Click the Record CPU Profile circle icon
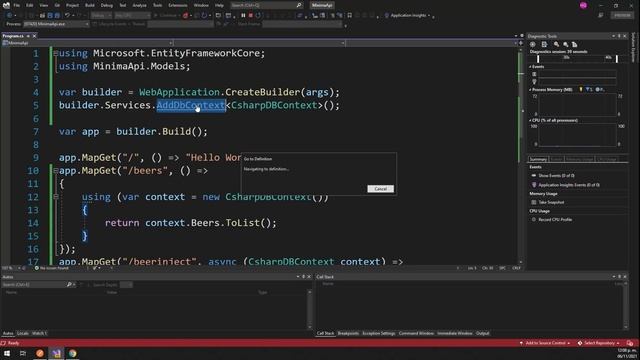Viewport: 640px width, 360px height. [x=533, y=220]
